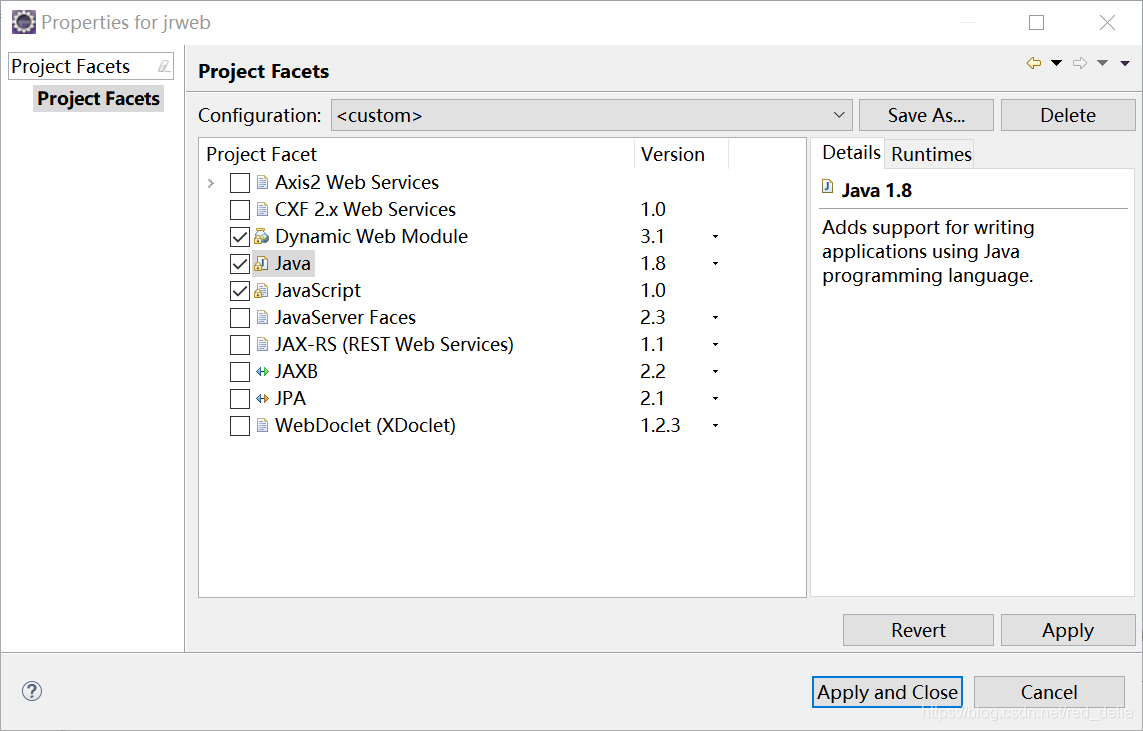Open the Java version dropdown arrow
This screenshot has width=1143, height=731.
716,264
